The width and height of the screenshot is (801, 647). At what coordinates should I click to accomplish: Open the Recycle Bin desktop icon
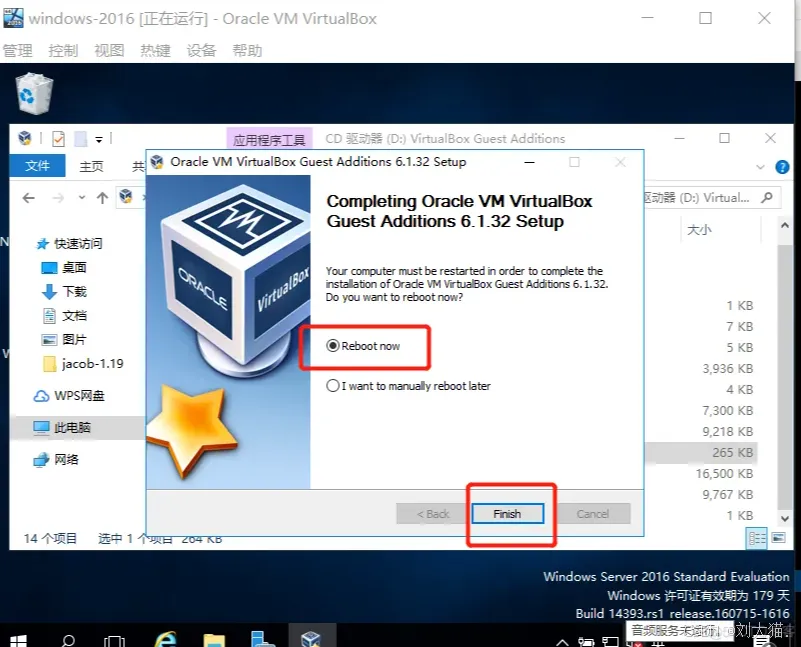click(x=34, y=92)
